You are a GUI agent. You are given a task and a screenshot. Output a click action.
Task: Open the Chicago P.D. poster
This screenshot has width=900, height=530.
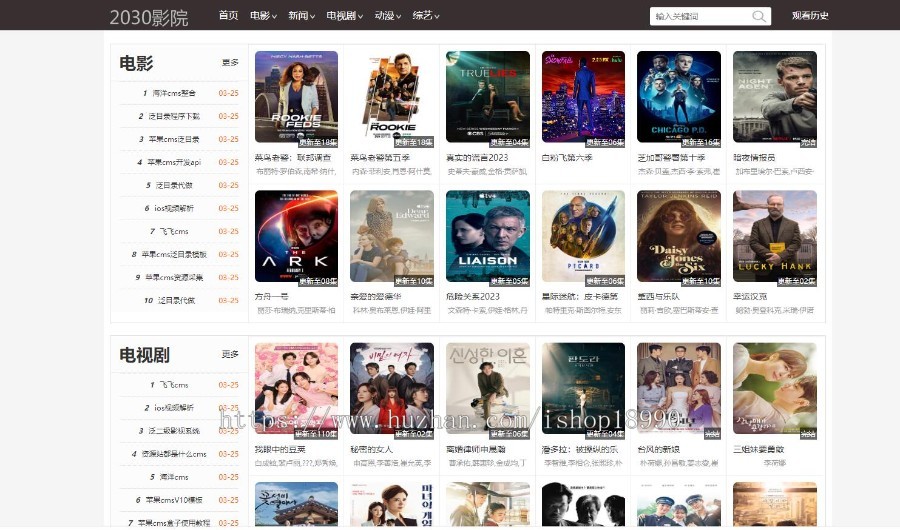679,98
